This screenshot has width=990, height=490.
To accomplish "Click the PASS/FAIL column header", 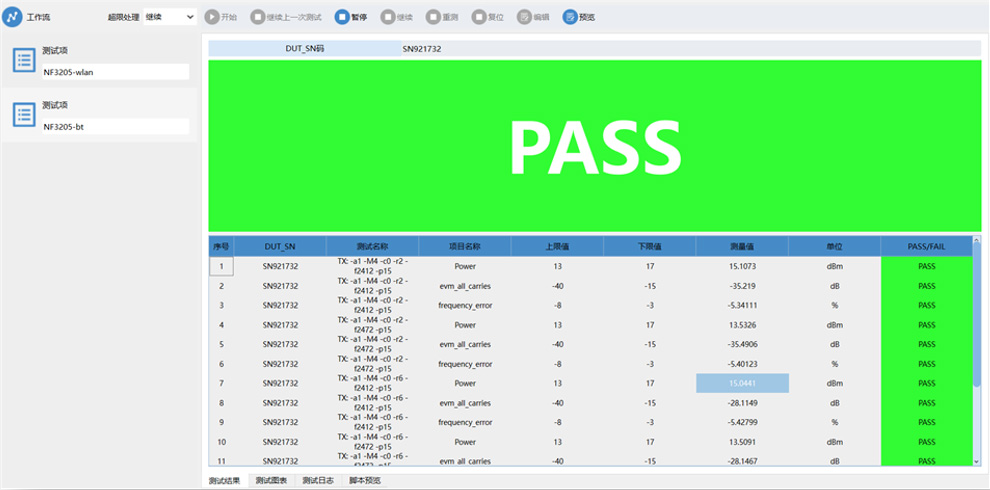I will coord(925,246).
